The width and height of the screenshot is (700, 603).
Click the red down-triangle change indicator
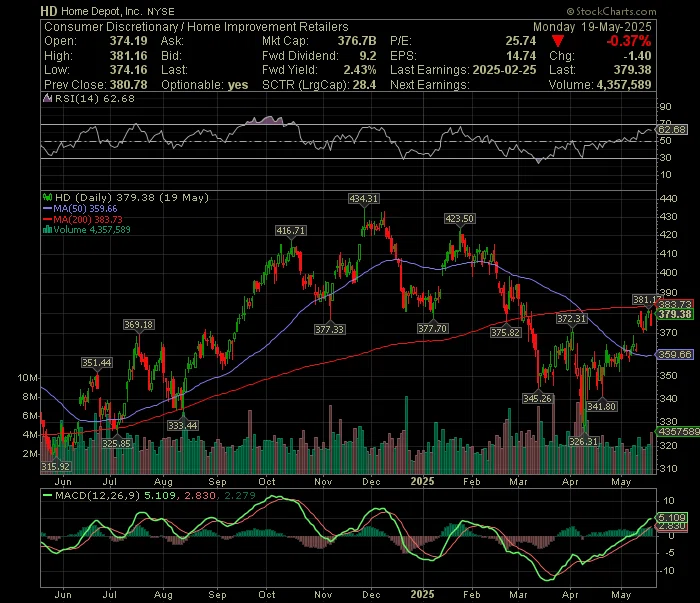[558, 41]
